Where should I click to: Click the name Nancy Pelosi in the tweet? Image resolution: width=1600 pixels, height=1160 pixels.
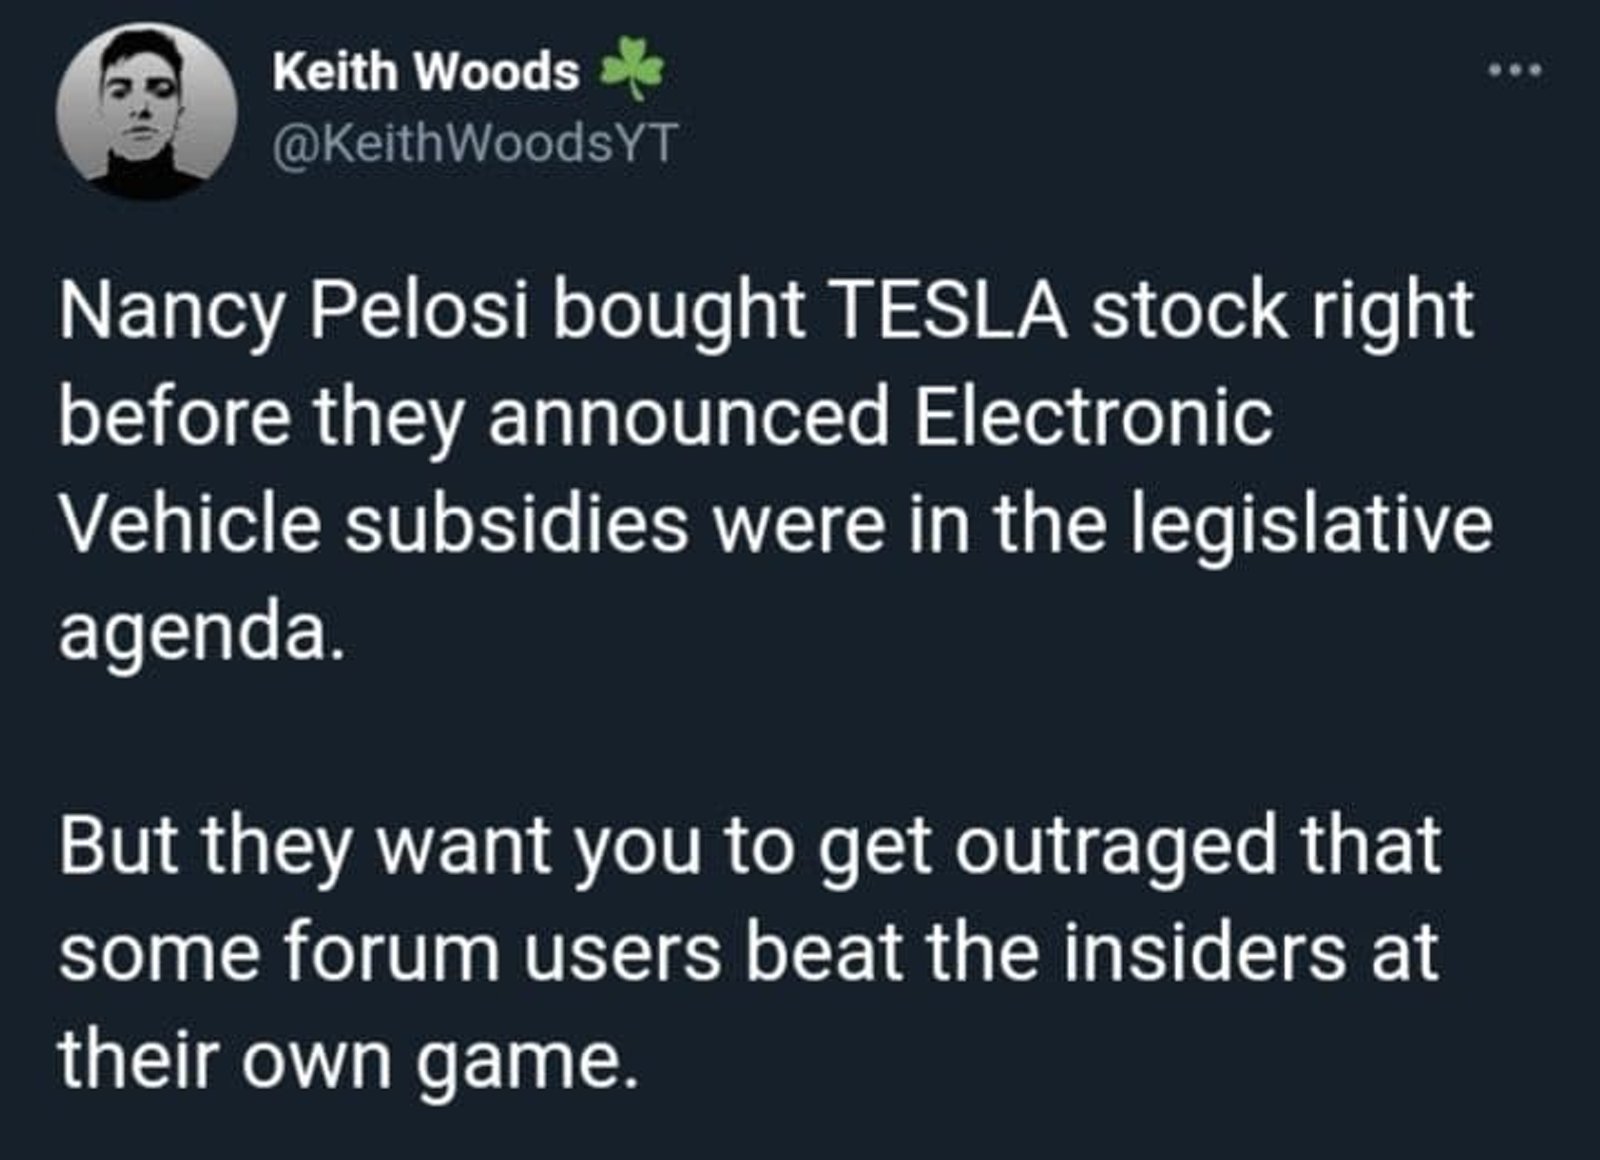pos(292,312)
